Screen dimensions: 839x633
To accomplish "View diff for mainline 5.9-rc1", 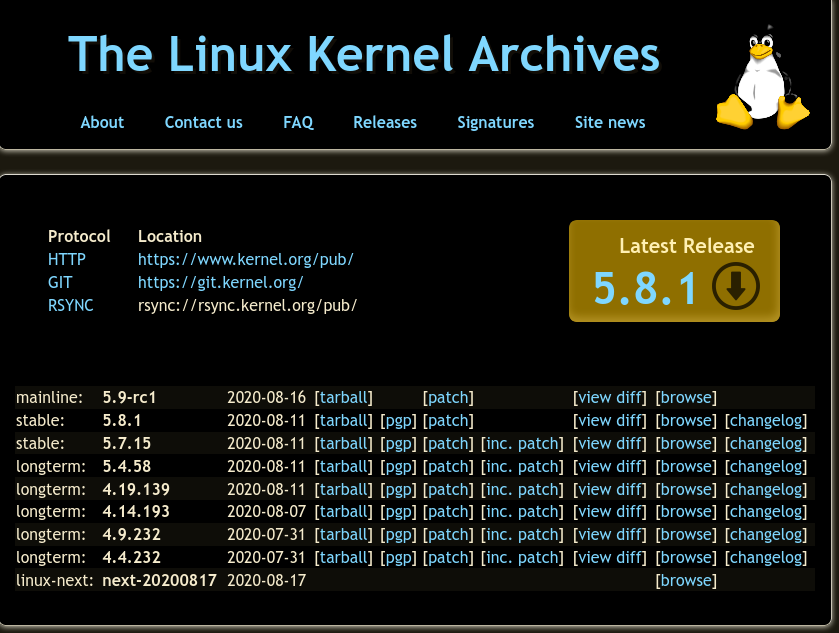I will (610, 398).
